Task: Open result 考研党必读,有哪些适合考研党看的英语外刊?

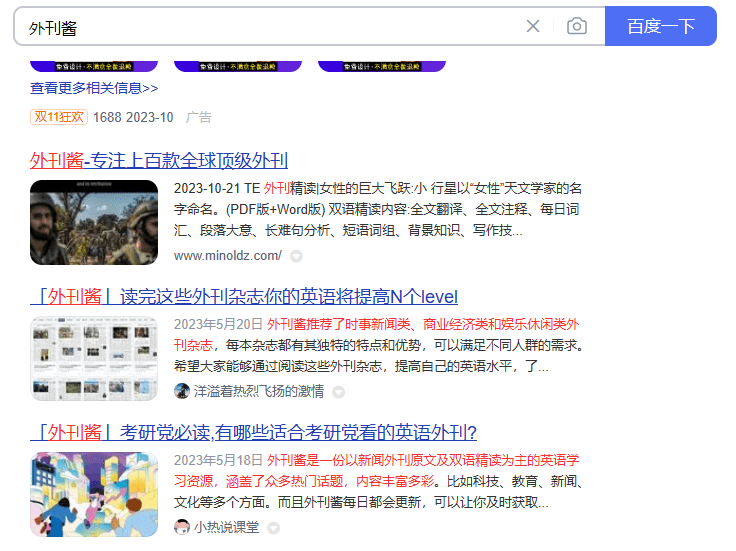Action: point(253,433)
